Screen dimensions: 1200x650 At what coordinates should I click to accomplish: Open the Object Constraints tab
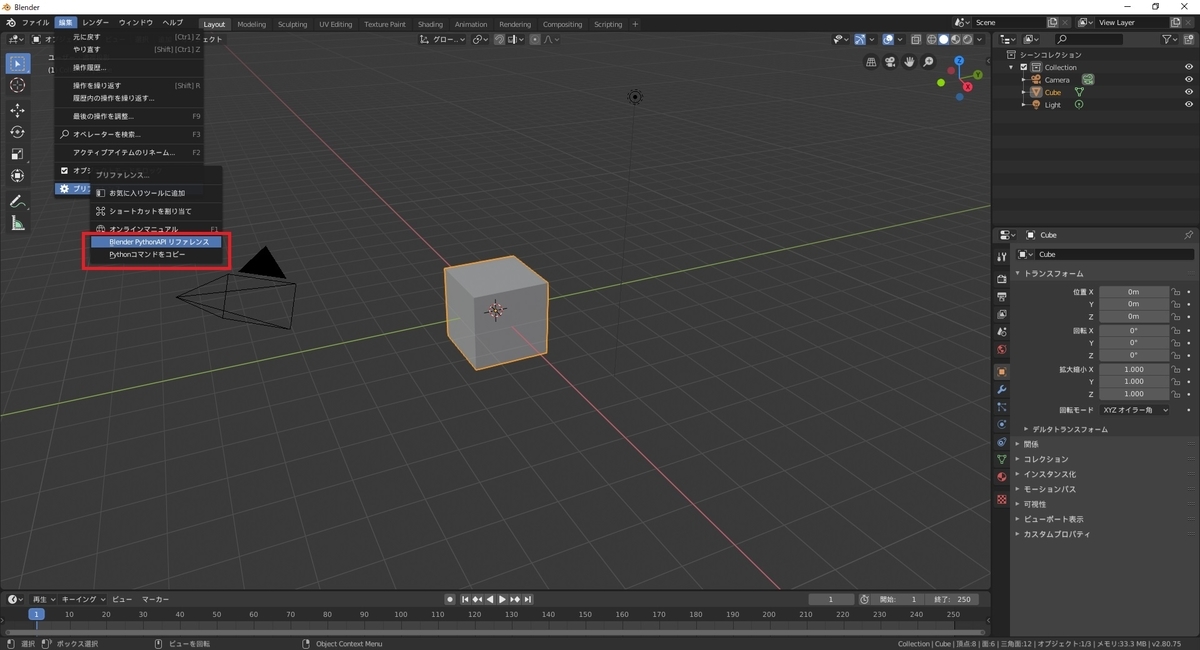click(x=1001, y=442)
